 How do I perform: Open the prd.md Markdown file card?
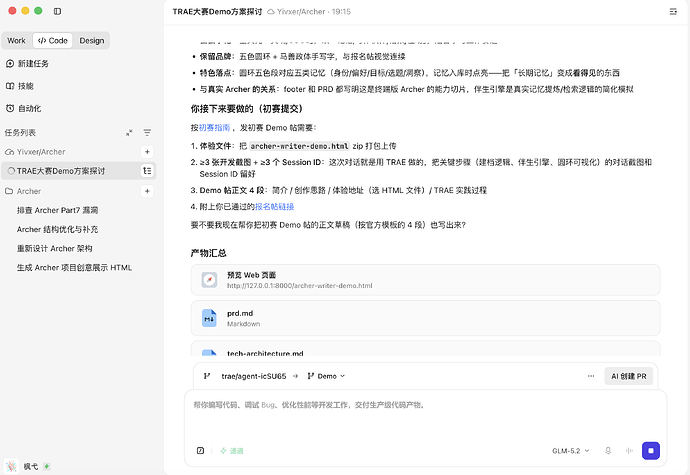tap(425, 318)
